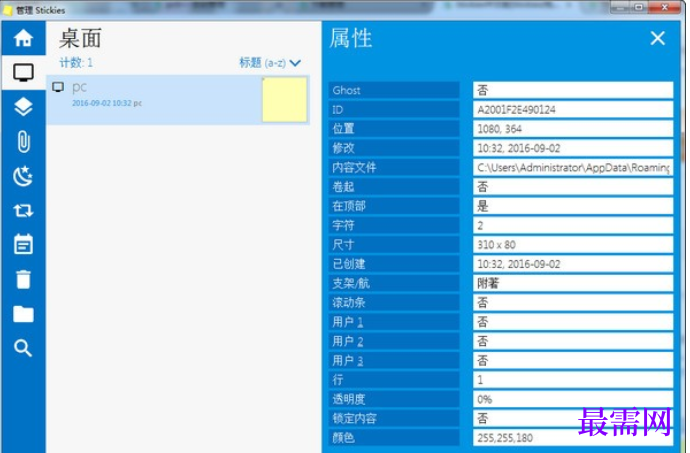Open the search magnifier in sidebar
The width and height of the screenshot is (690, 453).
point(23,348)
